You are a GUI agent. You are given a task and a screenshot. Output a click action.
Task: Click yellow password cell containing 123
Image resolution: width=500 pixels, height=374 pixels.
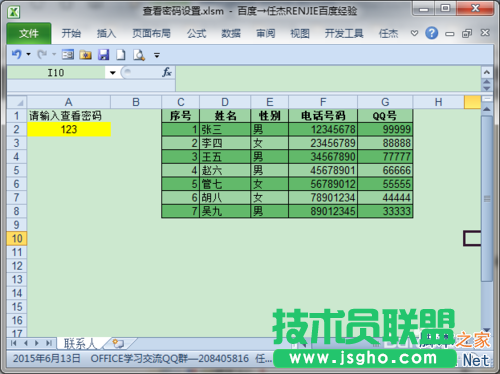click(69, 129)
